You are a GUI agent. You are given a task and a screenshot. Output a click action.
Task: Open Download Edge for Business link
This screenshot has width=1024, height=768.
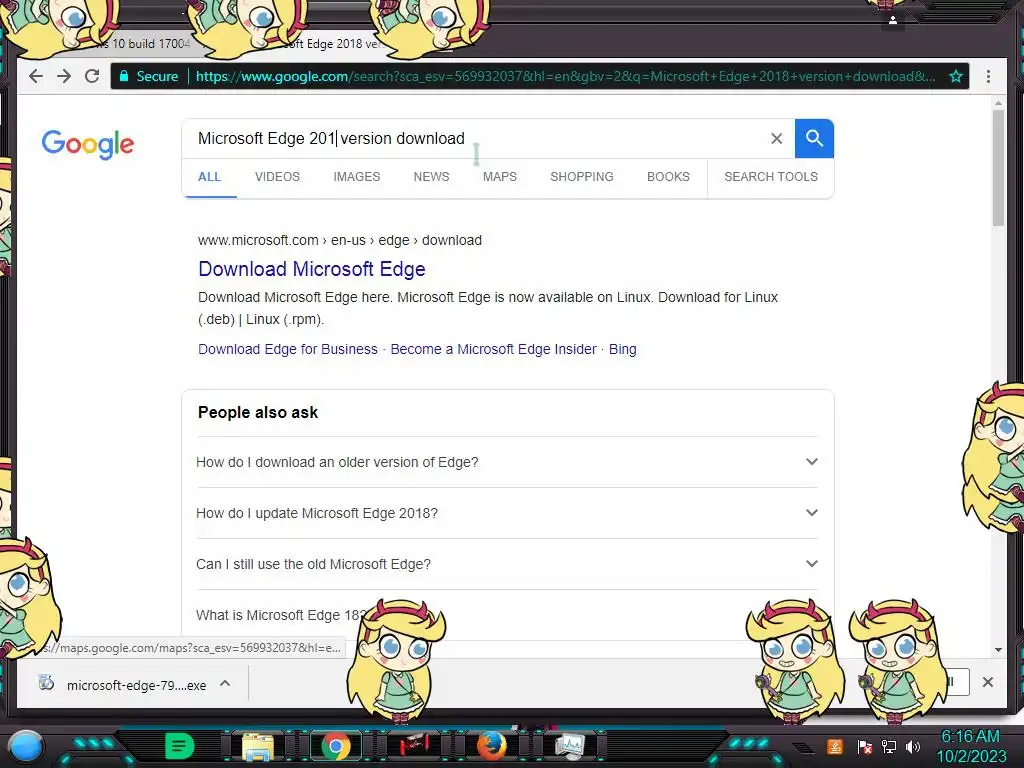tap(287, 349)
